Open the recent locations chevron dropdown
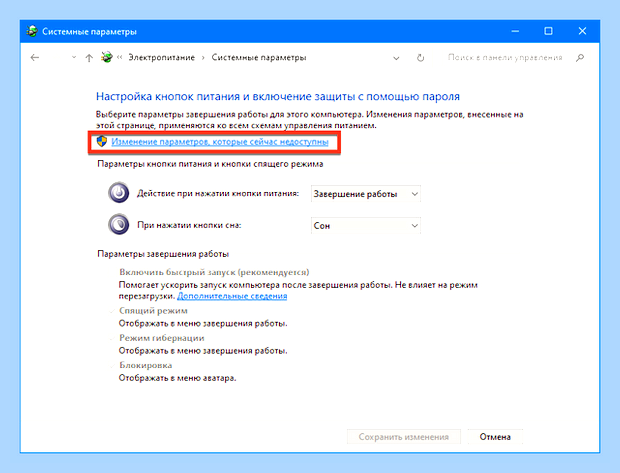Viewport: 620px width, 473px height. click(x=74, y=58)
